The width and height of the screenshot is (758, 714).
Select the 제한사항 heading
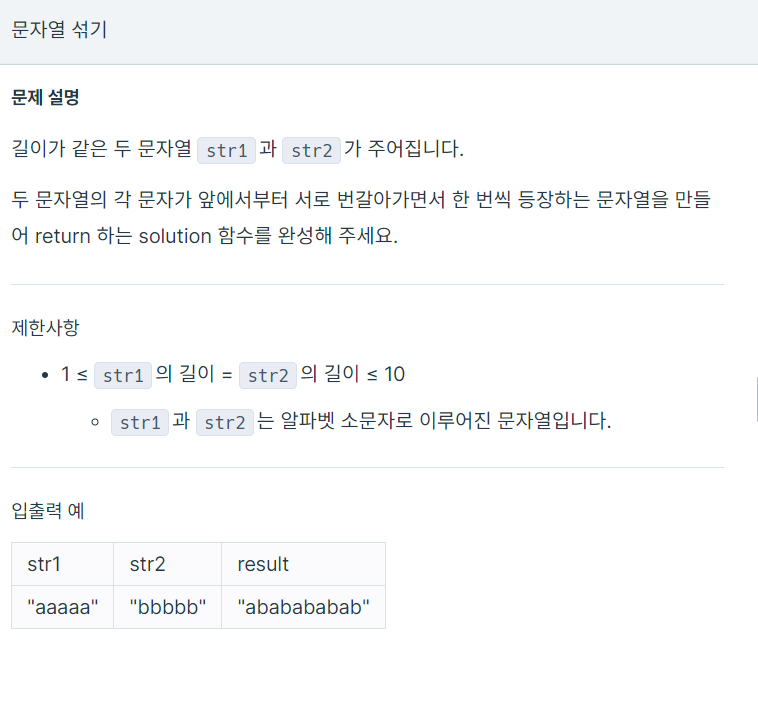click(45, 328)
